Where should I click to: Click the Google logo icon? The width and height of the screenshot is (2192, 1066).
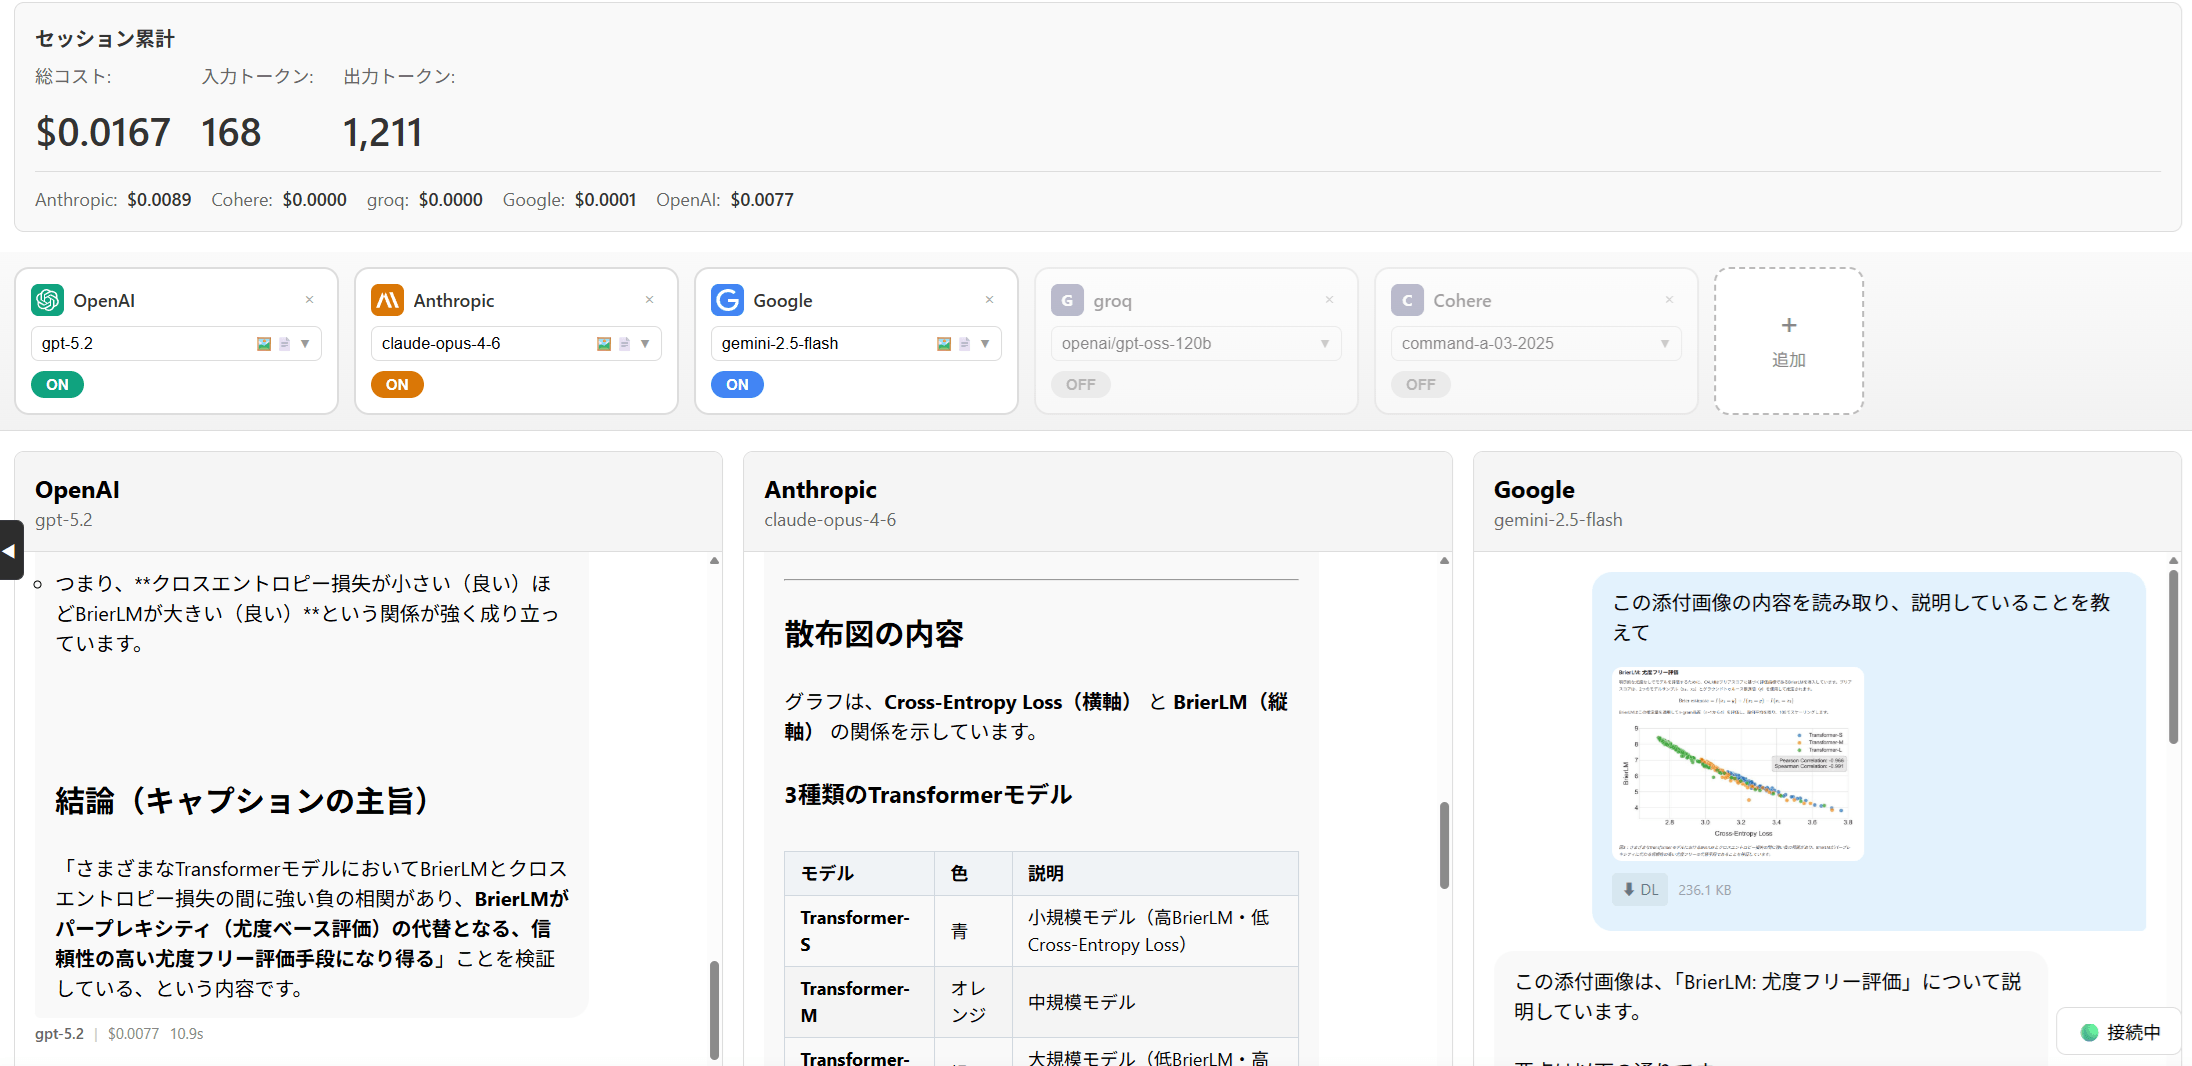click(727, 300)
